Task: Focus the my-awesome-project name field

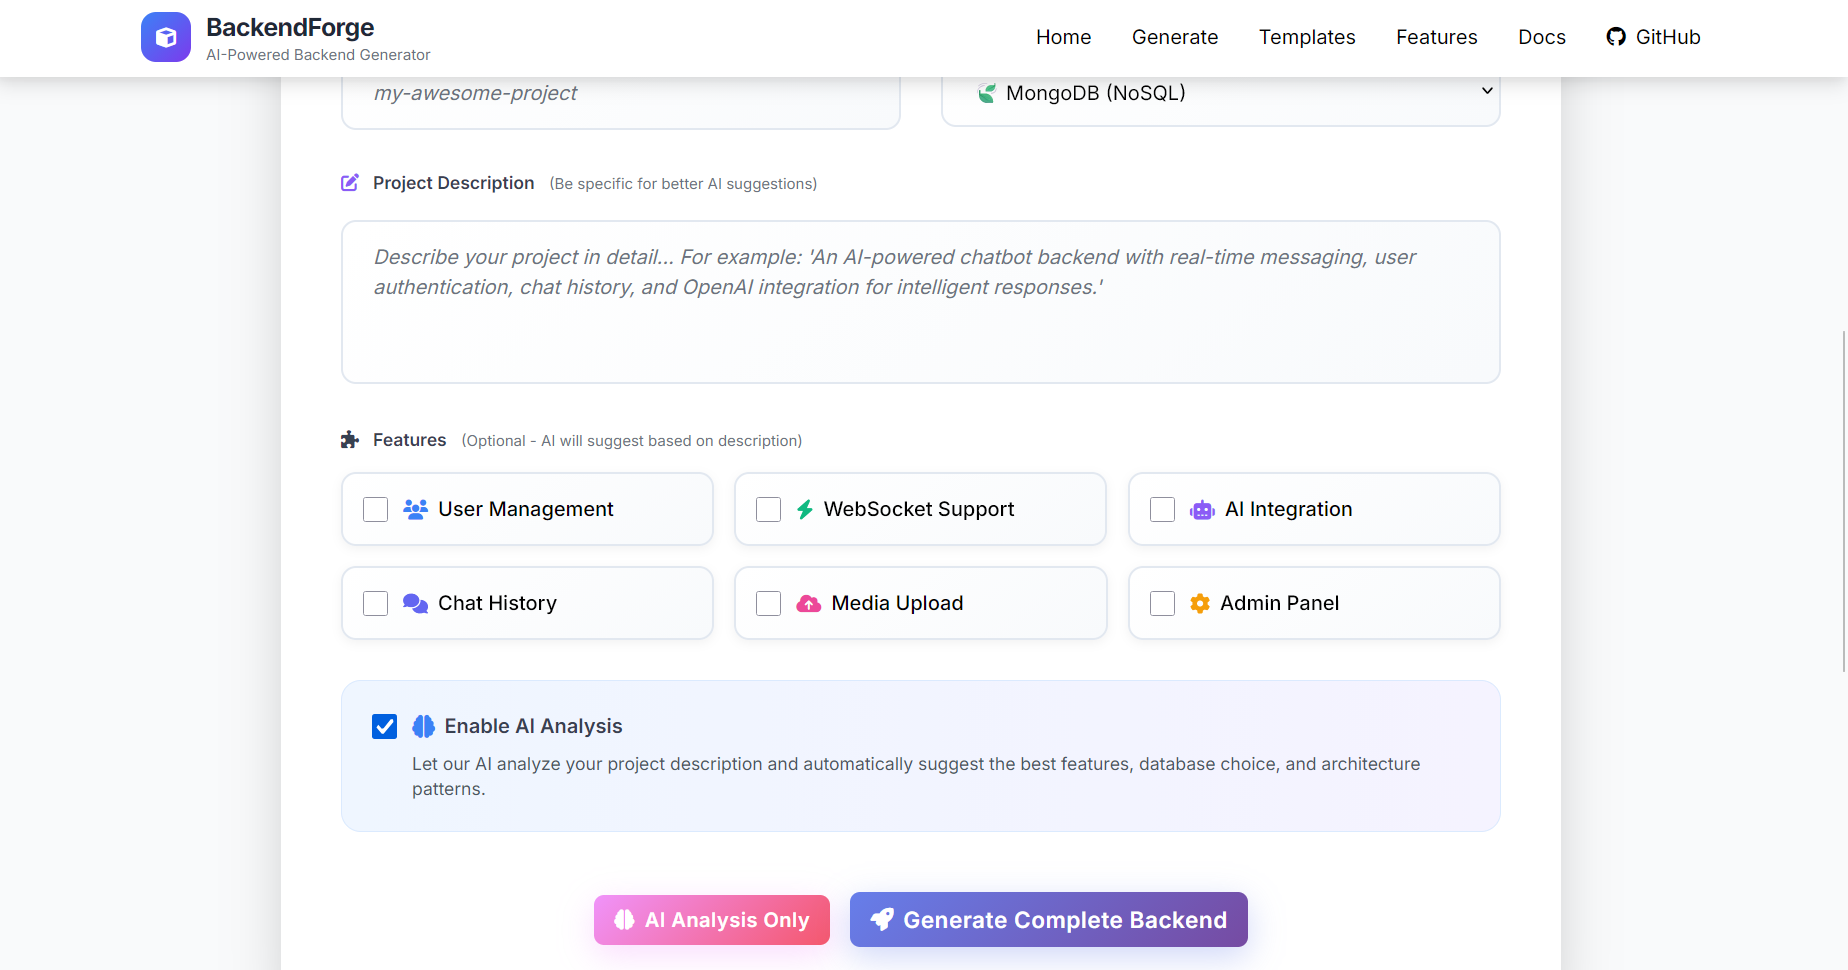Action: pos(621,93)
